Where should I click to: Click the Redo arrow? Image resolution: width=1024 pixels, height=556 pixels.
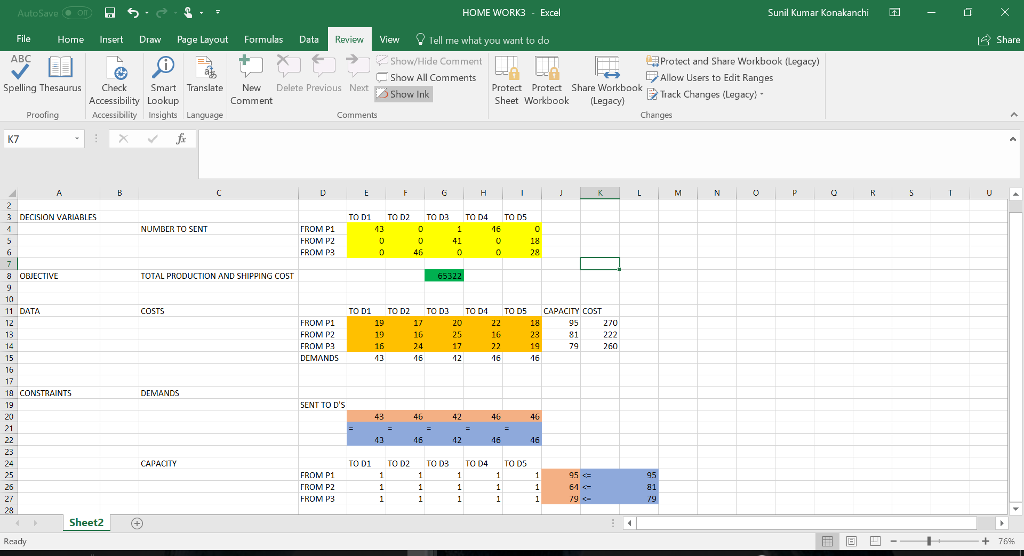161,12
